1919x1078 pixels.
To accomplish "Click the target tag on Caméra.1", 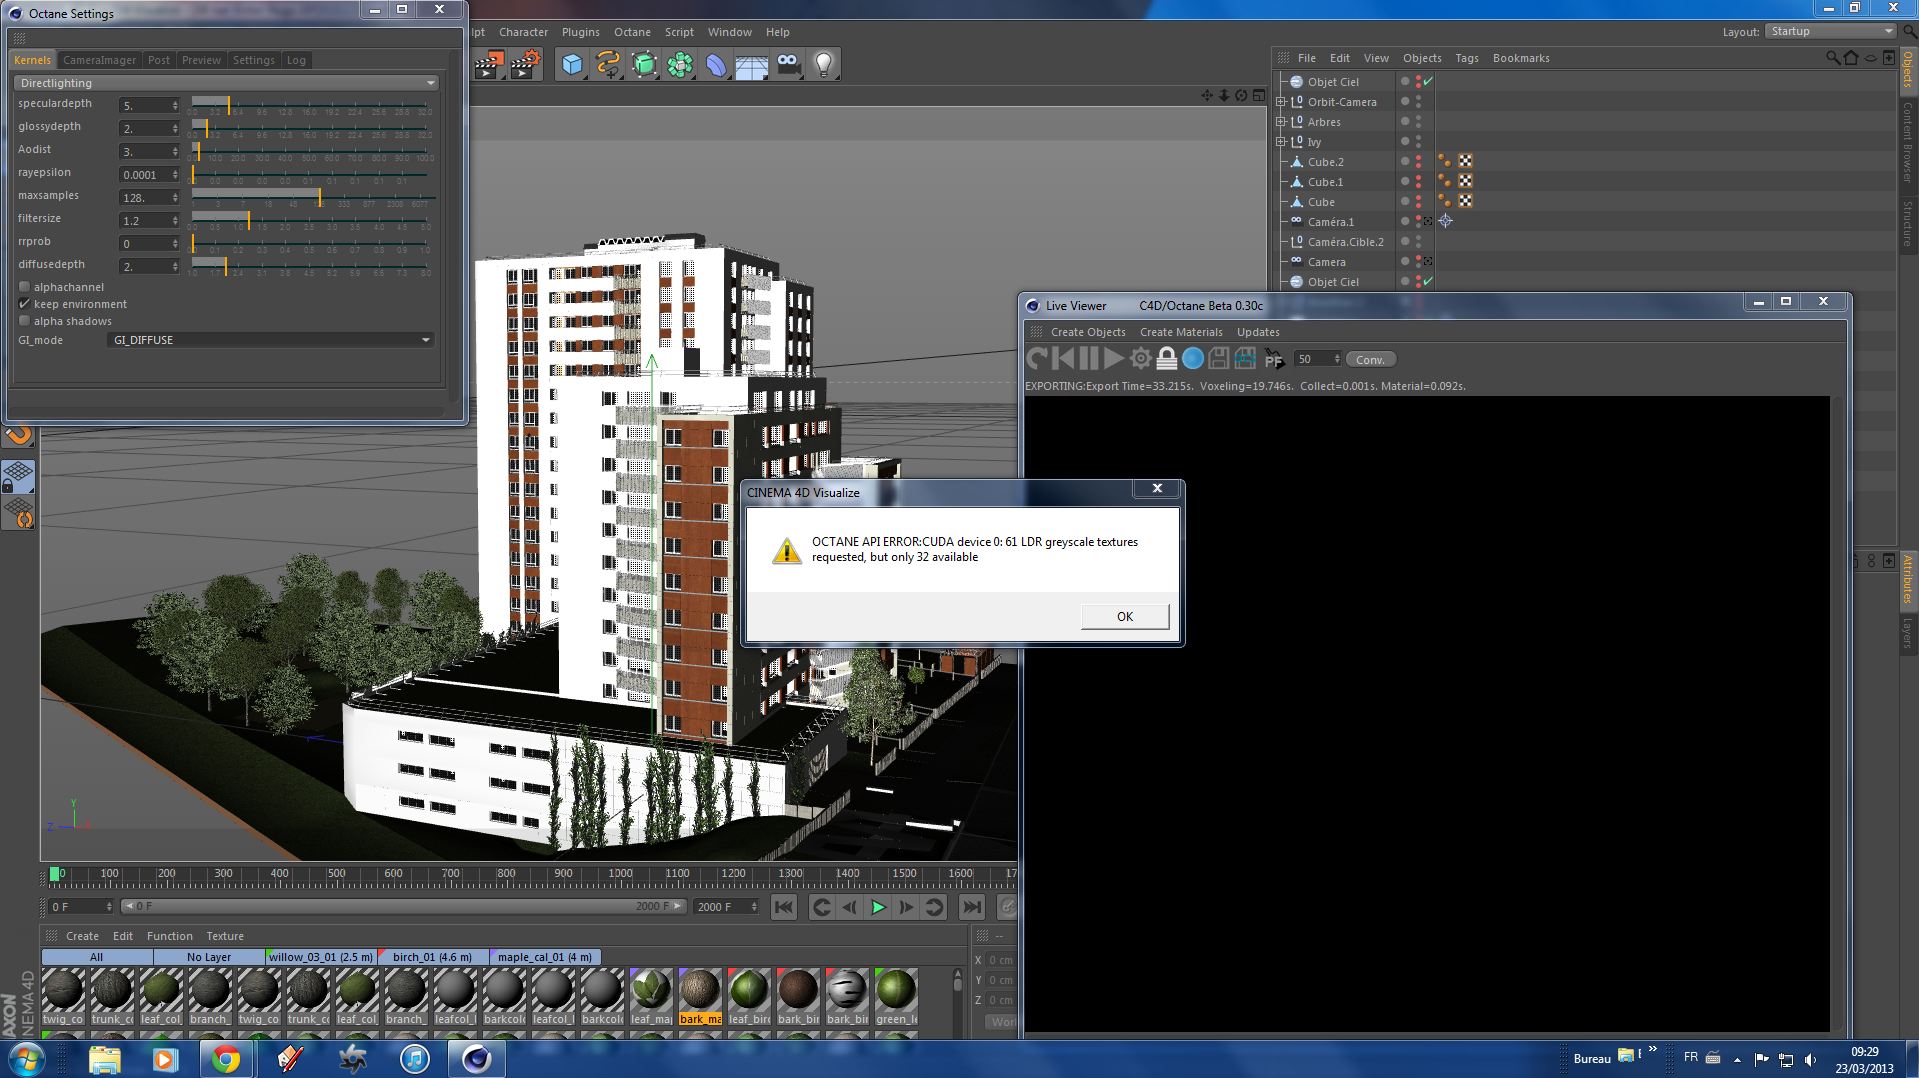I will (1445, 221).
